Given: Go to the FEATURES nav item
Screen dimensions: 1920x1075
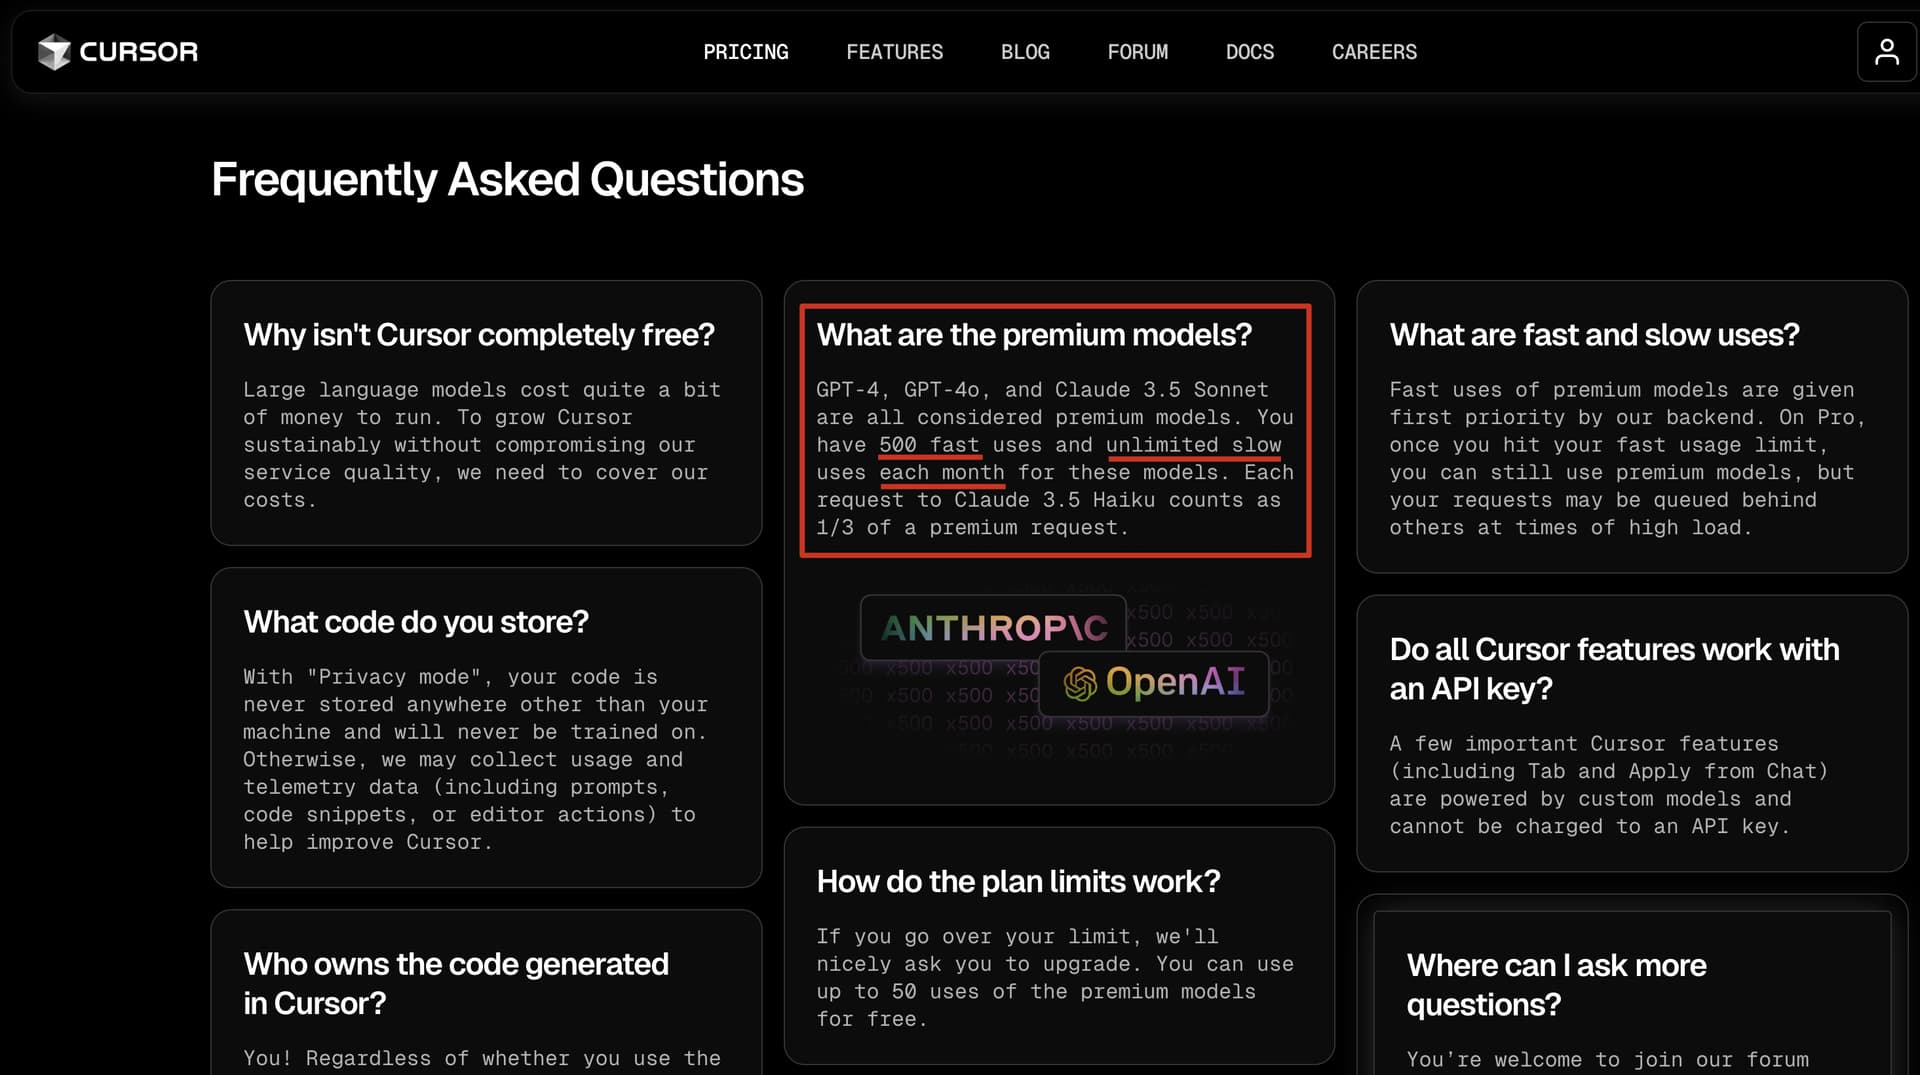Looking at the screenshot, I should 895,52.
